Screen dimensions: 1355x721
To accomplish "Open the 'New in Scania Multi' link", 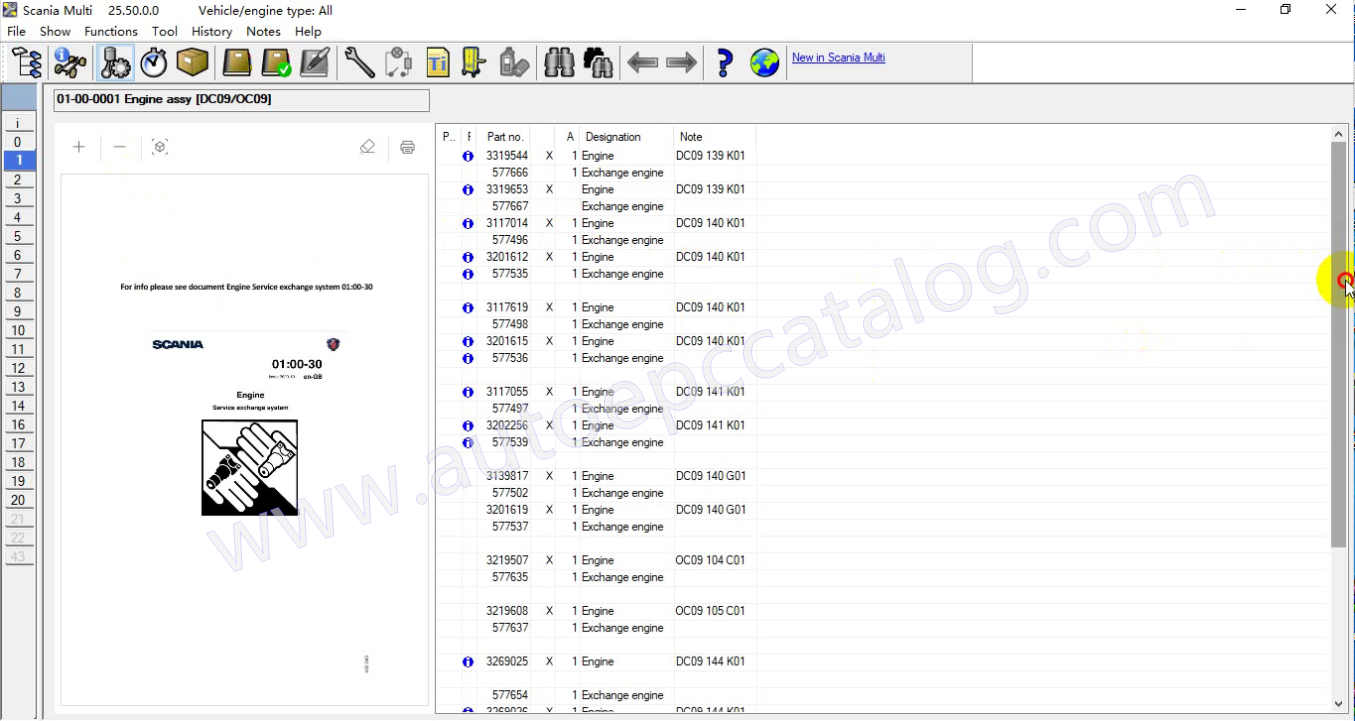I will click(838, 57).
